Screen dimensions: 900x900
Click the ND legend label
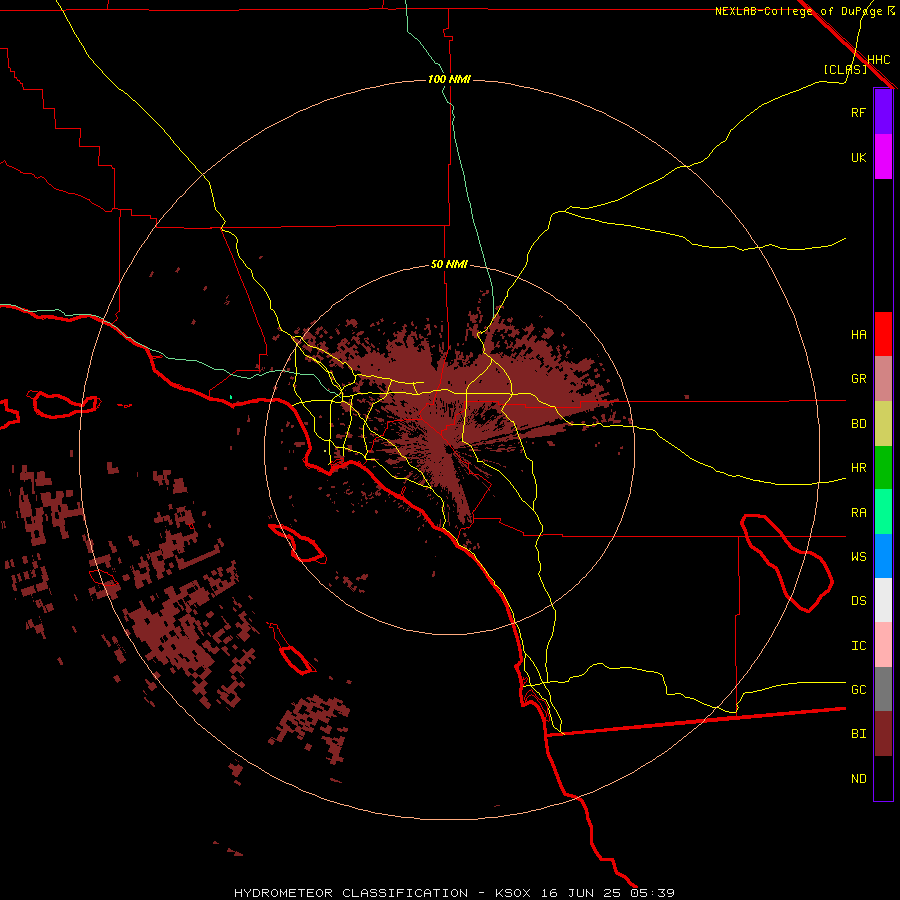[x=858, y=779]
